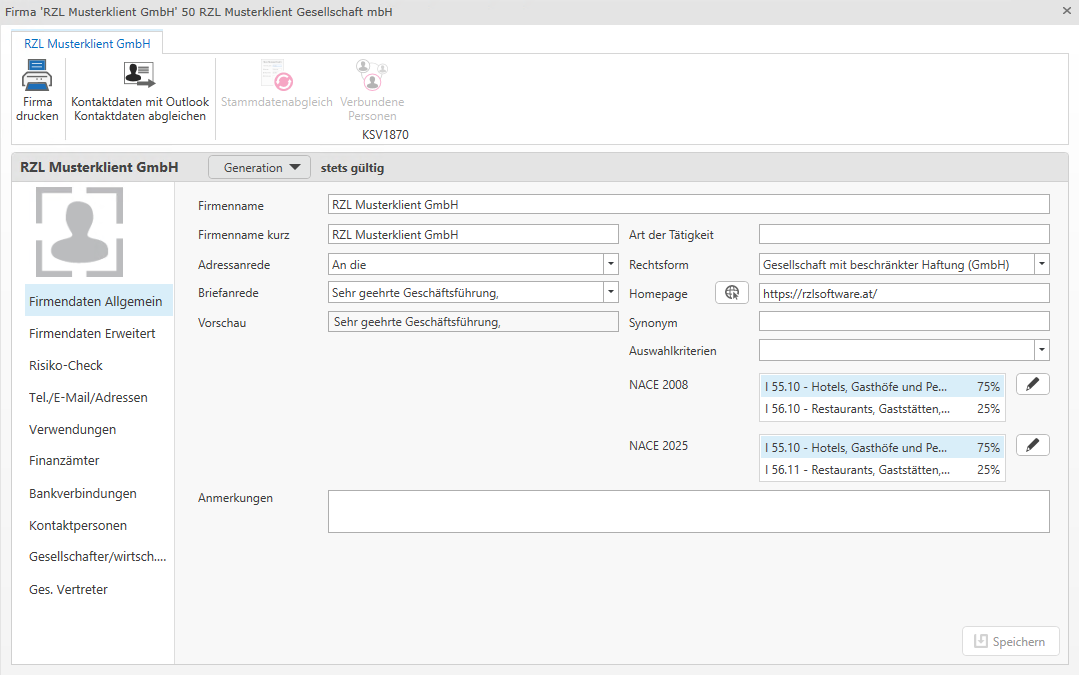1079x675 pixels.
Task: Expand the Generation dropdown
Action: click(x=260, y=168)
